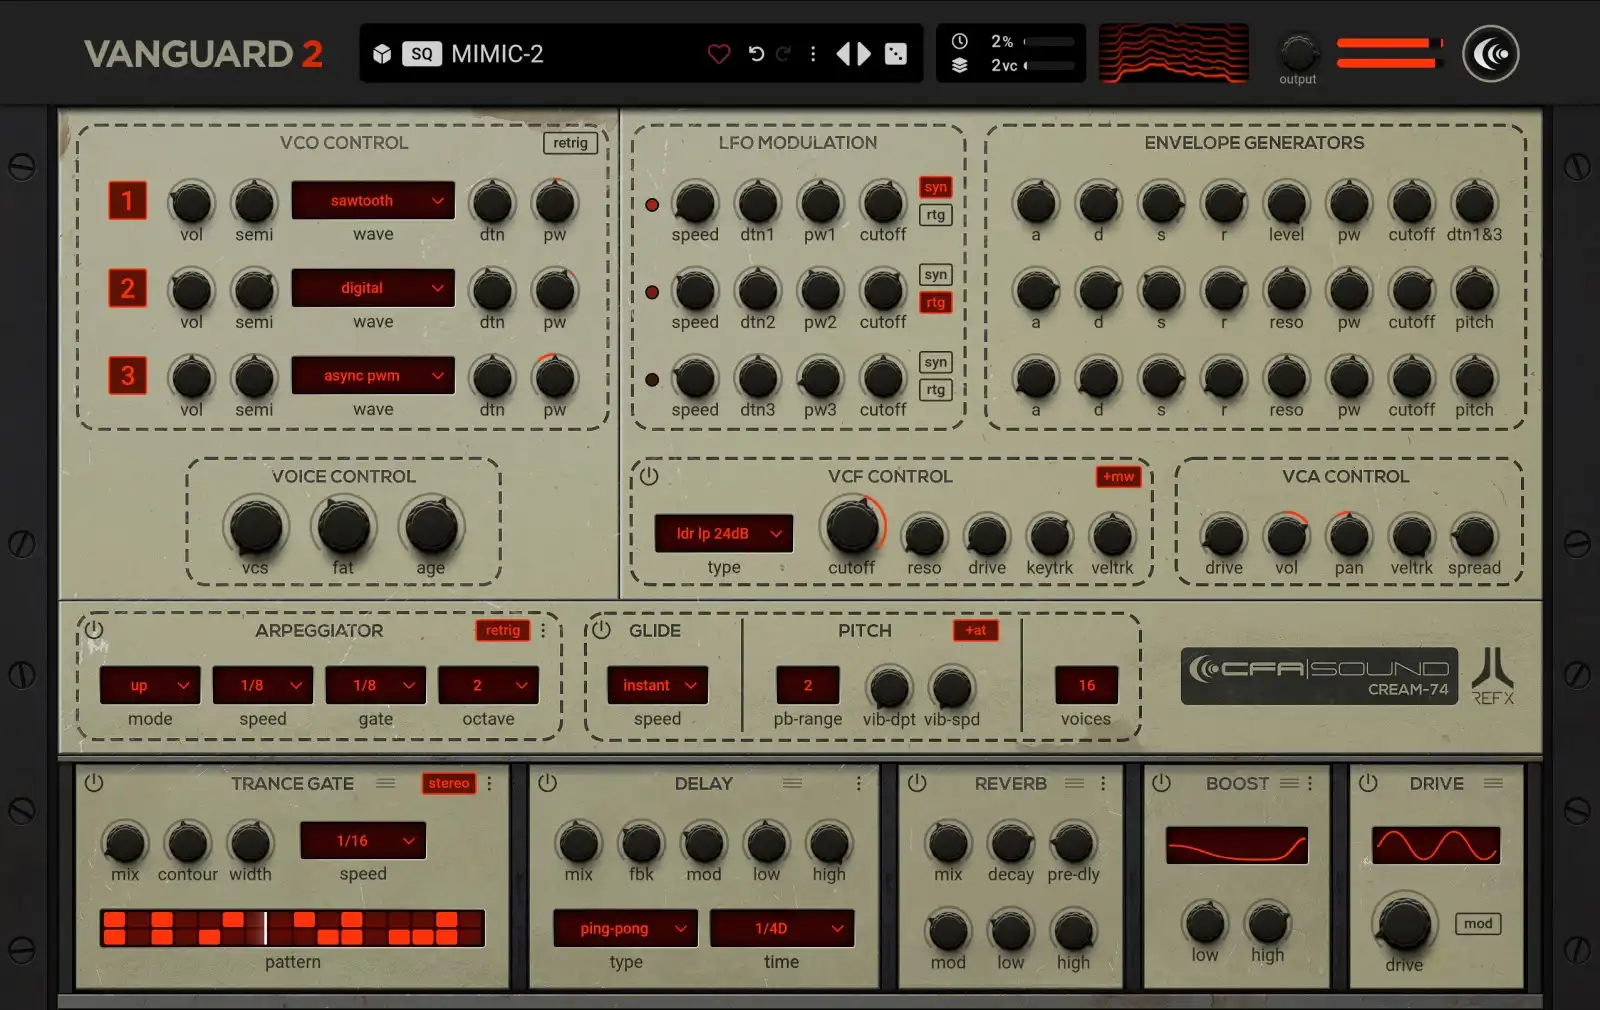Open the delay type ping-pong dropdown

626,928
